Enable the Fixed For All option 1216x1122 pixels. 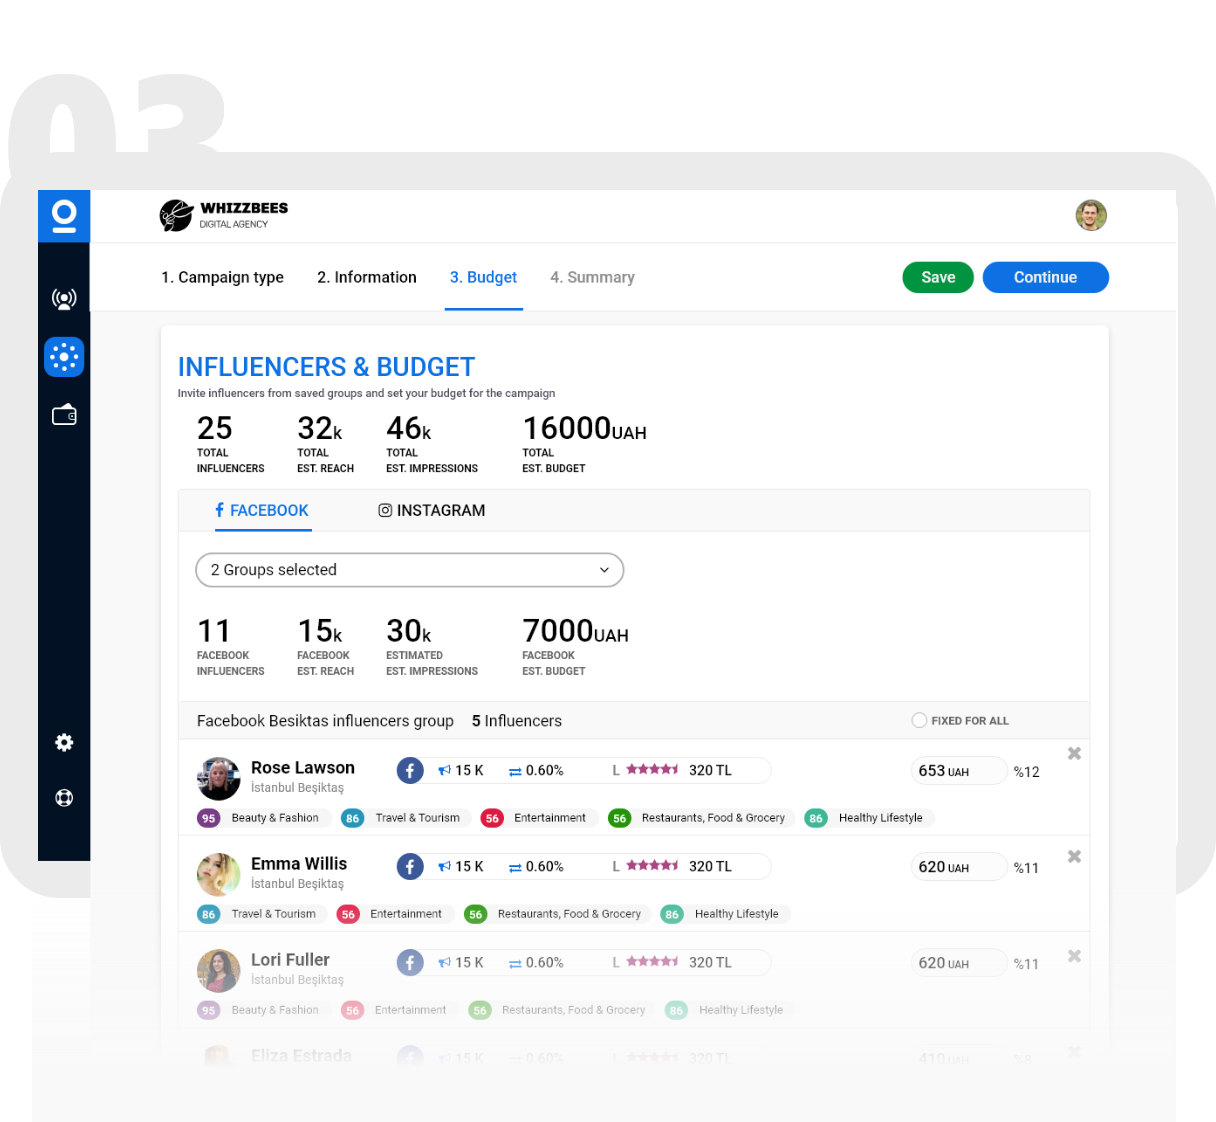click(x=919, y=720)
